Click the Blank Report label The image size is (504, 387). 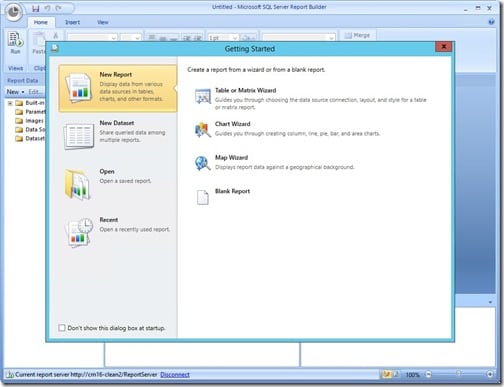[x=232, y=191]
